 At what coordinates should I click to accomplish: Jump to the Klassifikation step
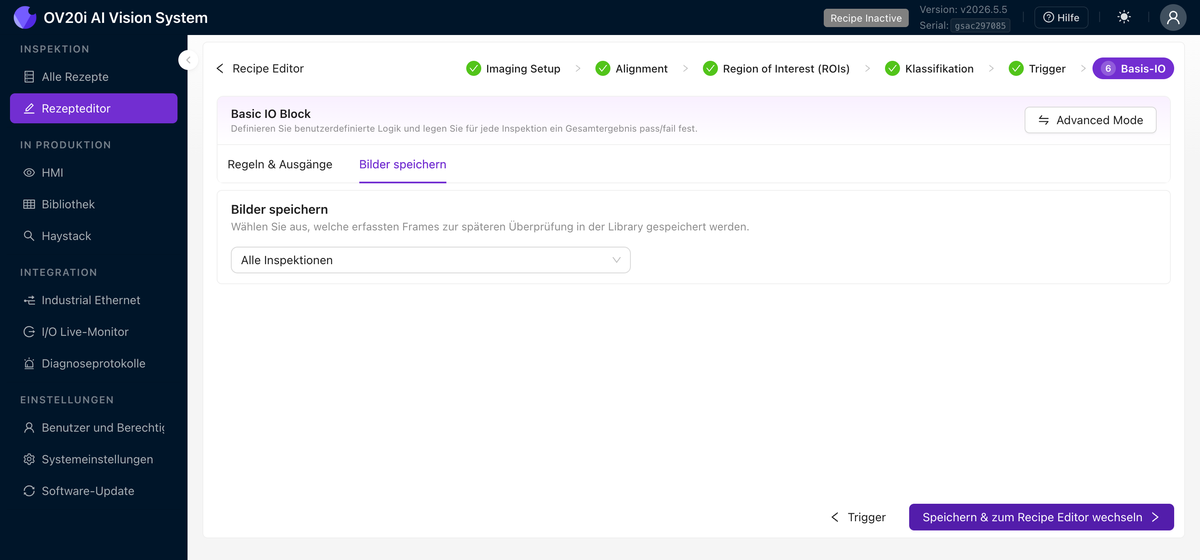coord(929,69)
